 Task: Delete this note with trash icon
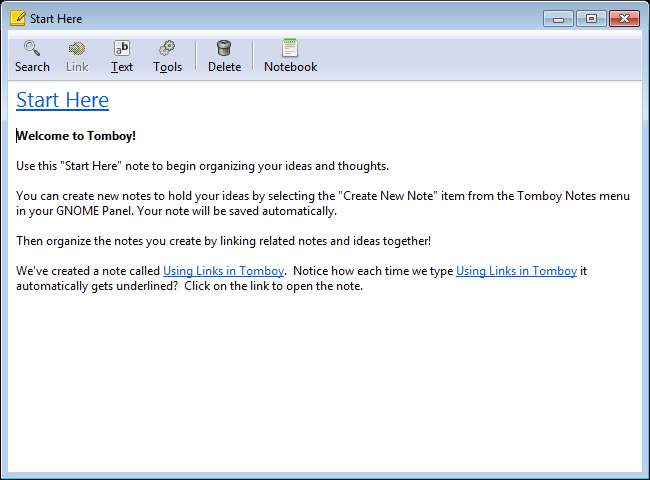tap(224, 57)
